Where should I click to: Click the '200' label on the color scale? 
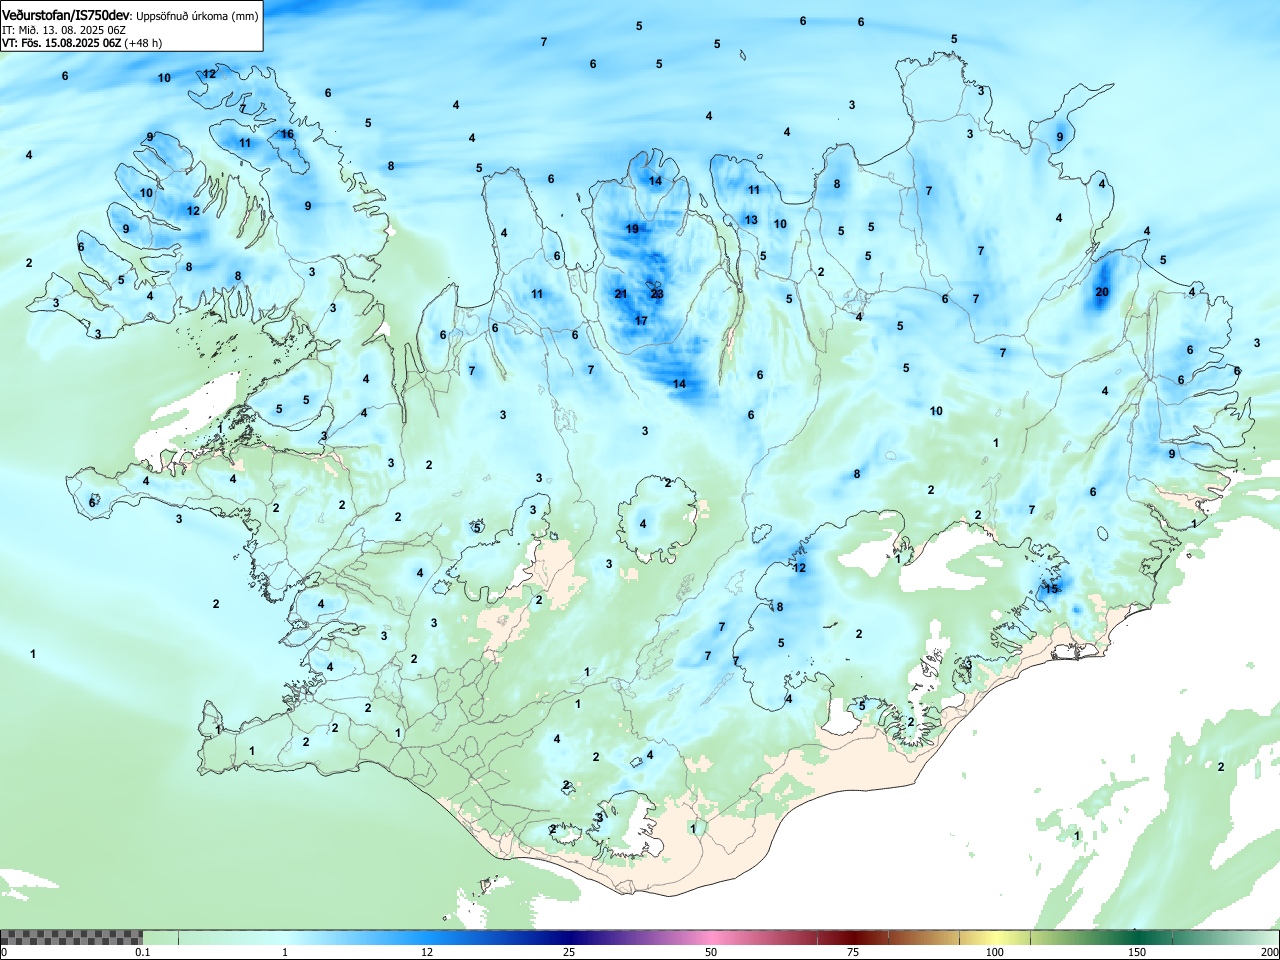[x=1269, y=952]
